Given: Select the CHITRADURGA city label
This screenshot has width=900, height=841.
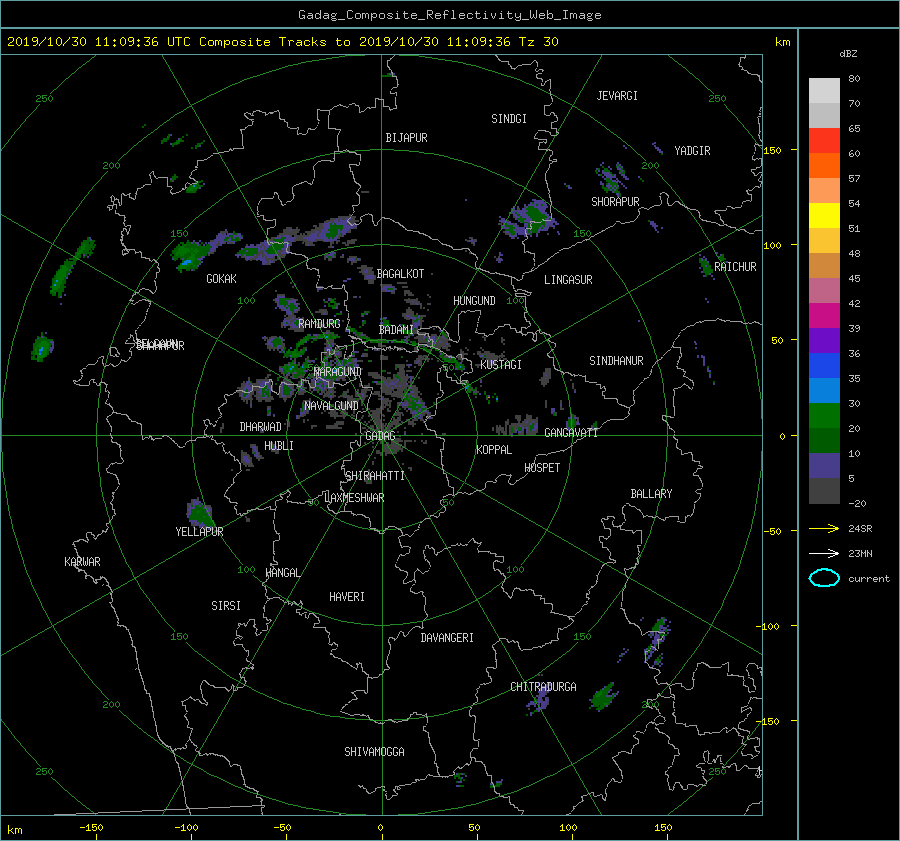Looking at the screenshot, I should pos(543,687).
